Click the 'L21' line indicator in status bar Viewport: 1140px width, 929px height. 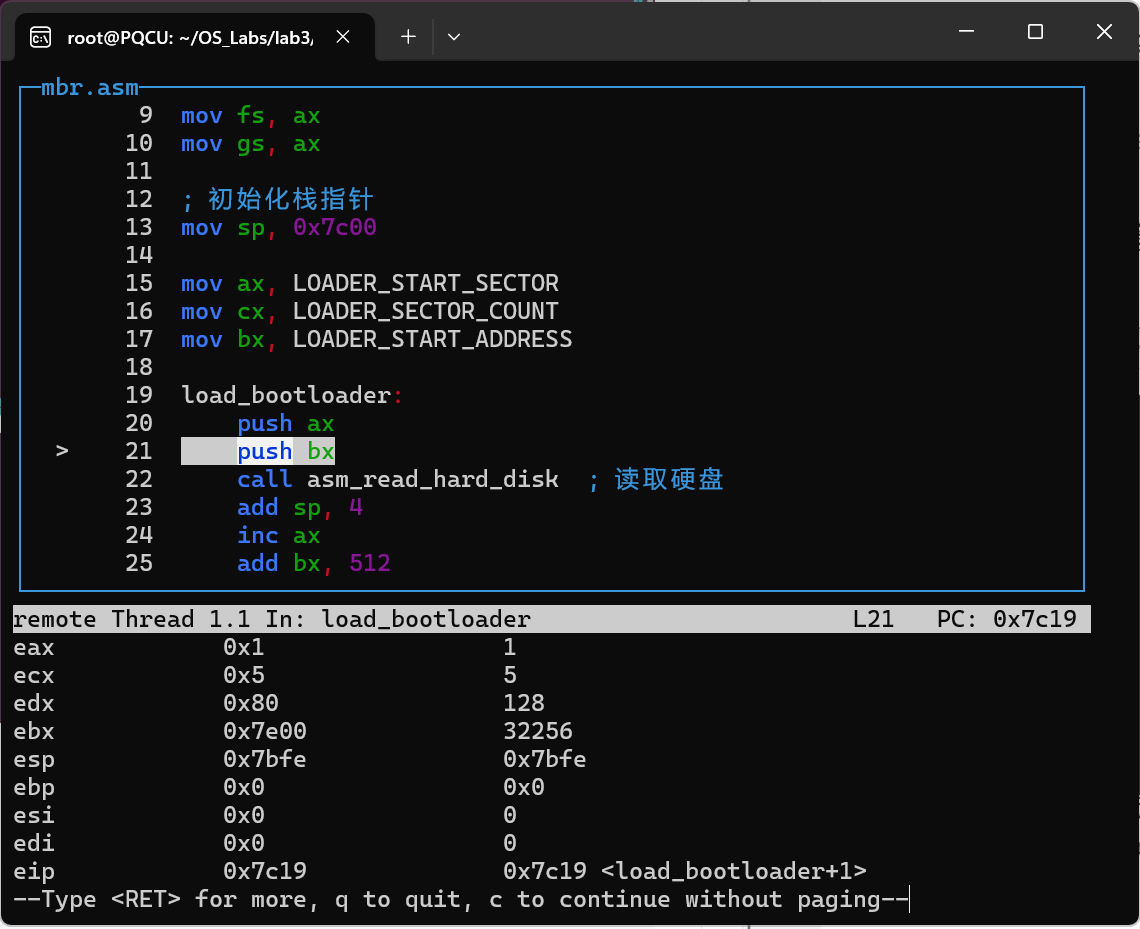872,619
